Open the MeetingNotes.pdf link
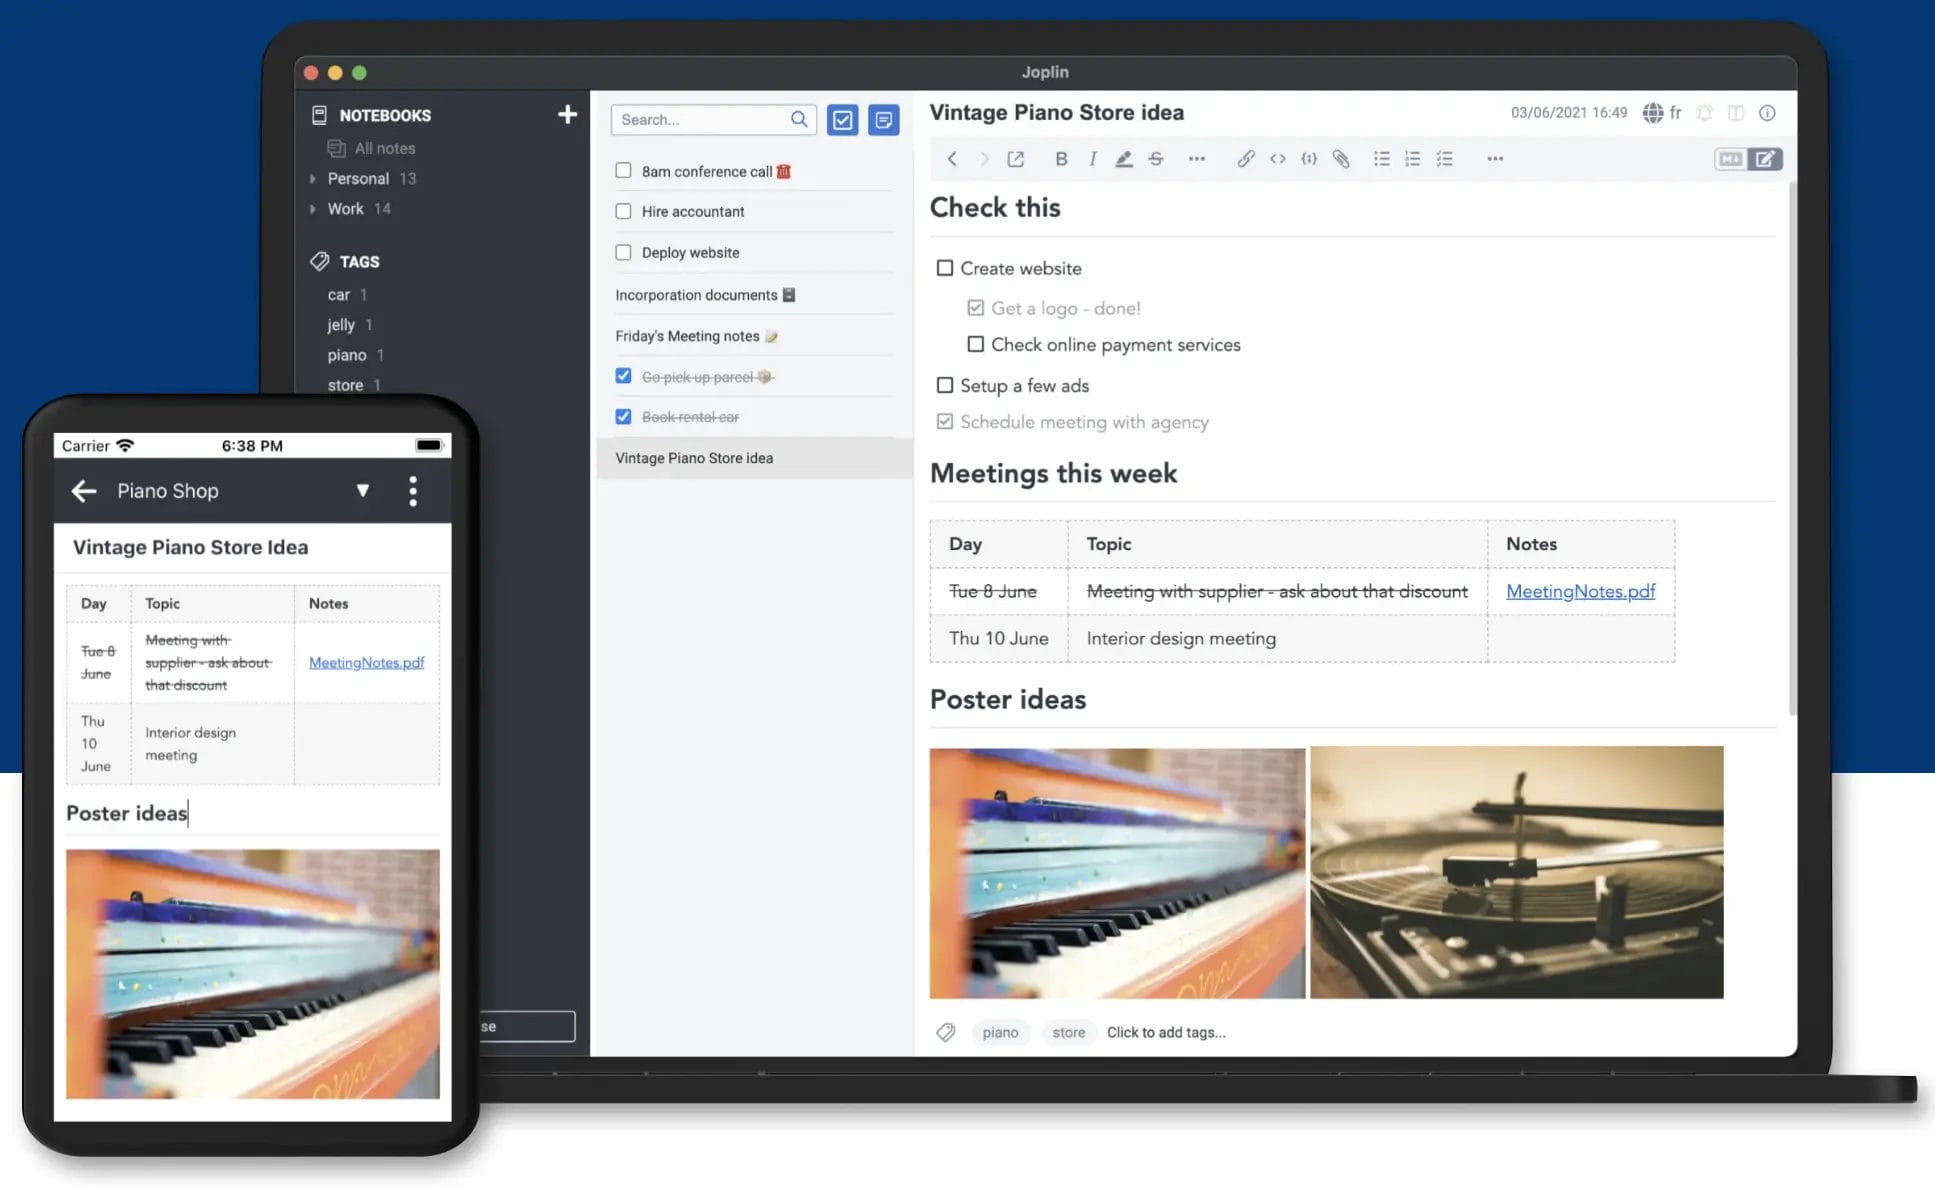This screenshot has height=1189, width=1935. point(1580,591)
